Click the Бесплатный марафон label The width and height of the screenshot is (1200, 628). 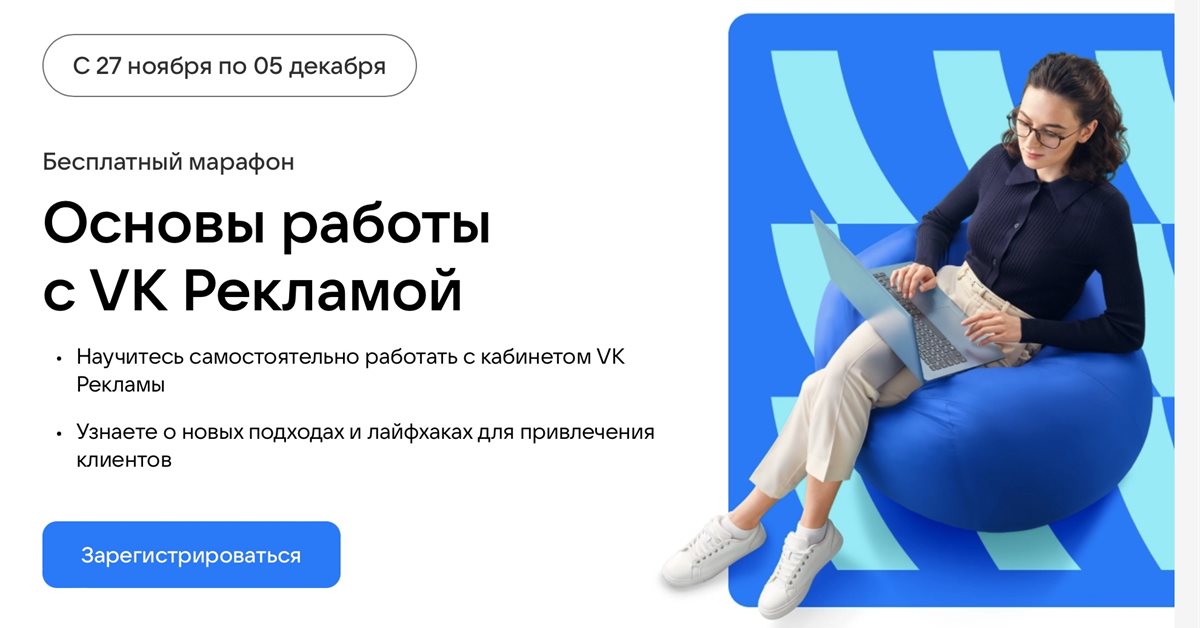point(169,162)
